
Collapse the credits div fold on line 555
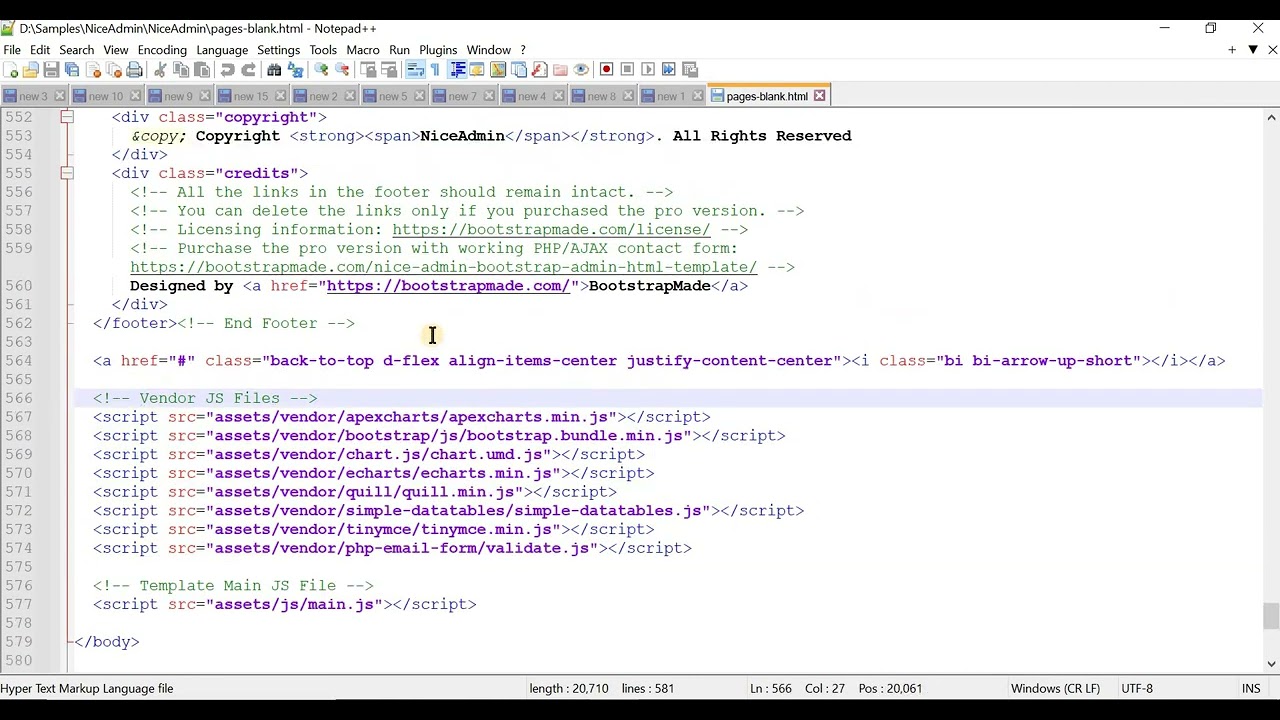pos(66,173)
